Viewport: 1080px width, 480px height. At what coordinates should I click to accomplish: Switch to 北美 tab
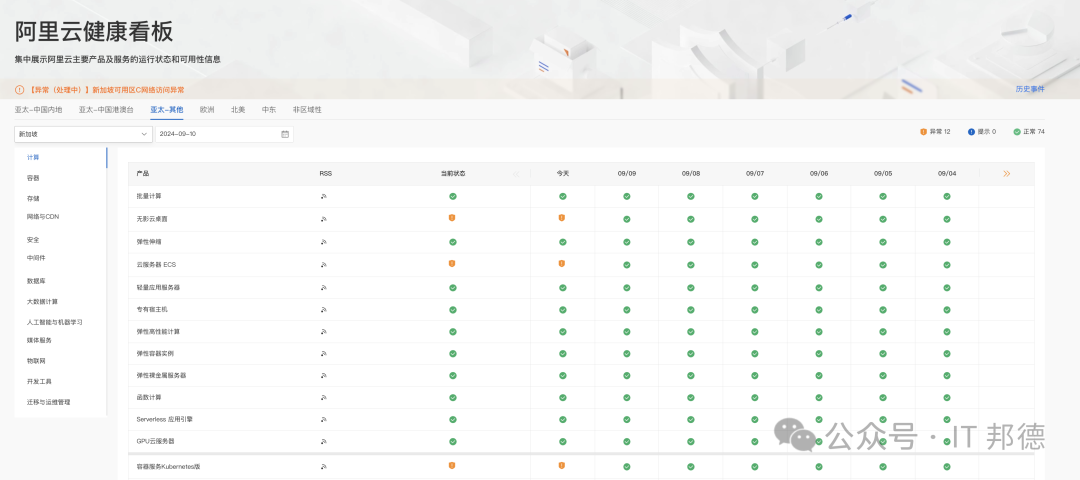(x=238, y=109)
